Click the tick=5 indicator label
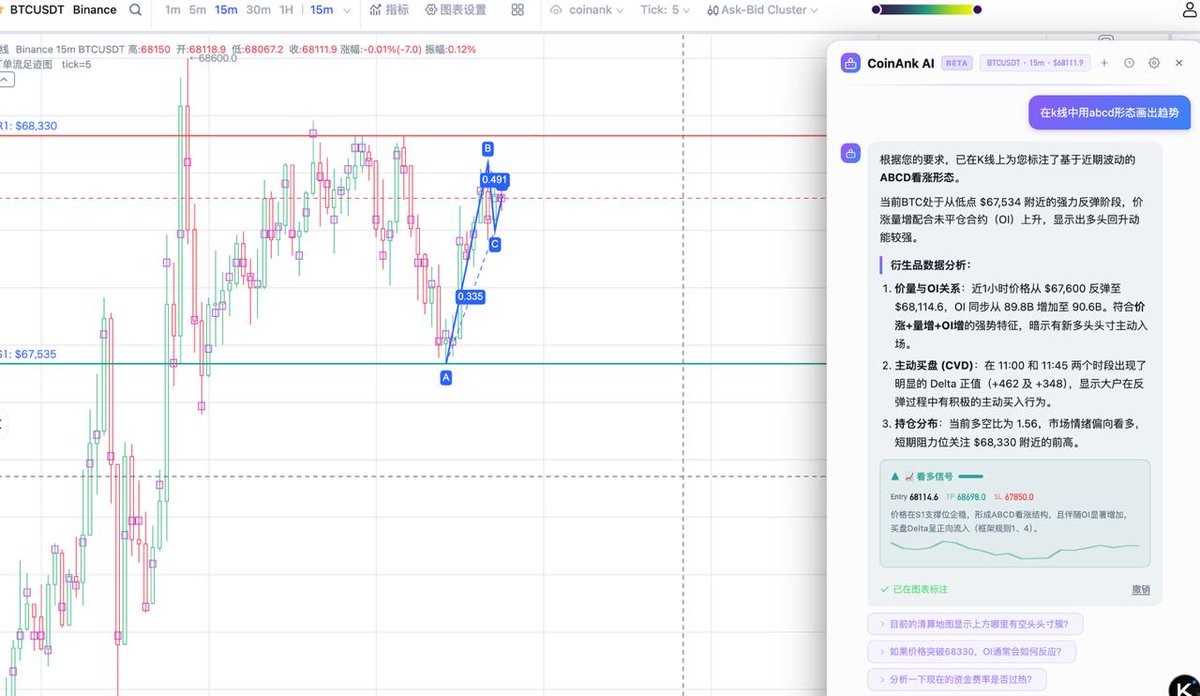The width and height of the screenshot is (1200, 696). 76,64
